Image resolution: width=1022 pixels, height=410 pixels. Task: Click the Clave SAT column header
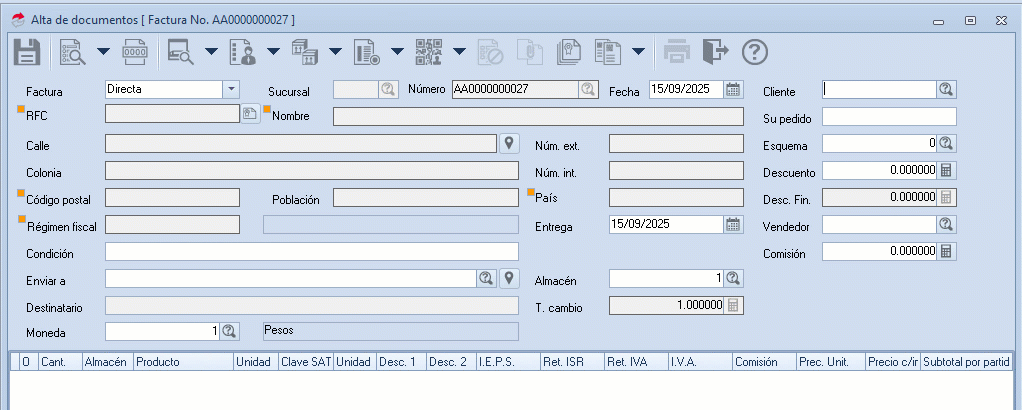[306, 362]
